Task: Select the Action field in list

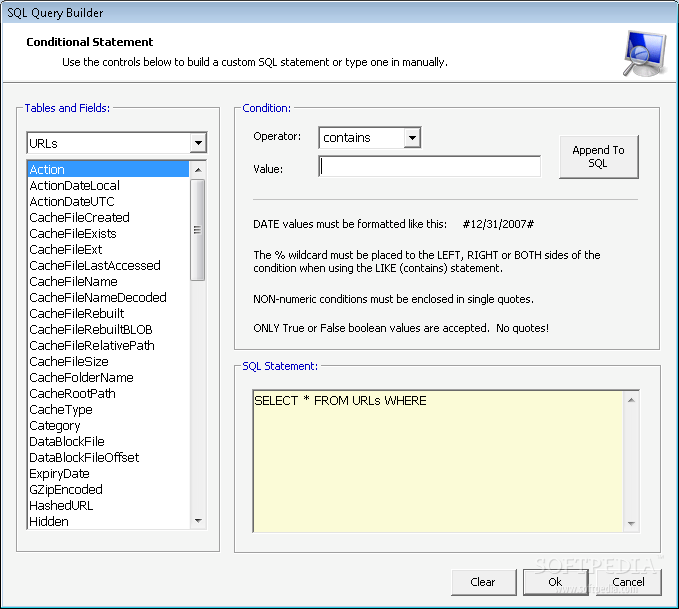Action: (x=109, y=169)
